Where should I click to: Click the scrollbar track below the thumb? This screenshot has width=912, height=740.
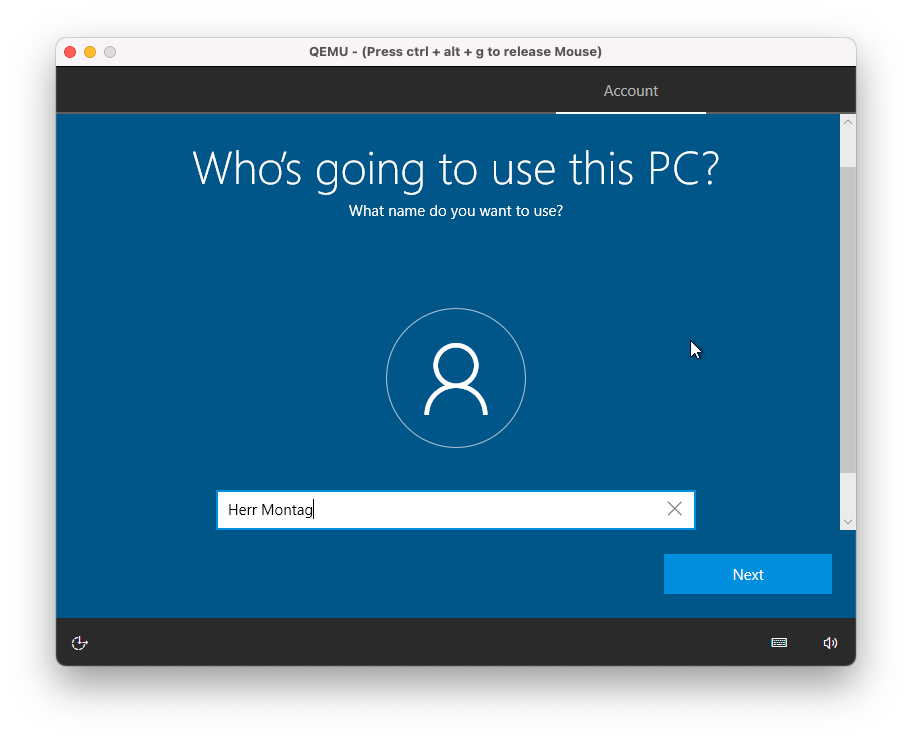848,493
